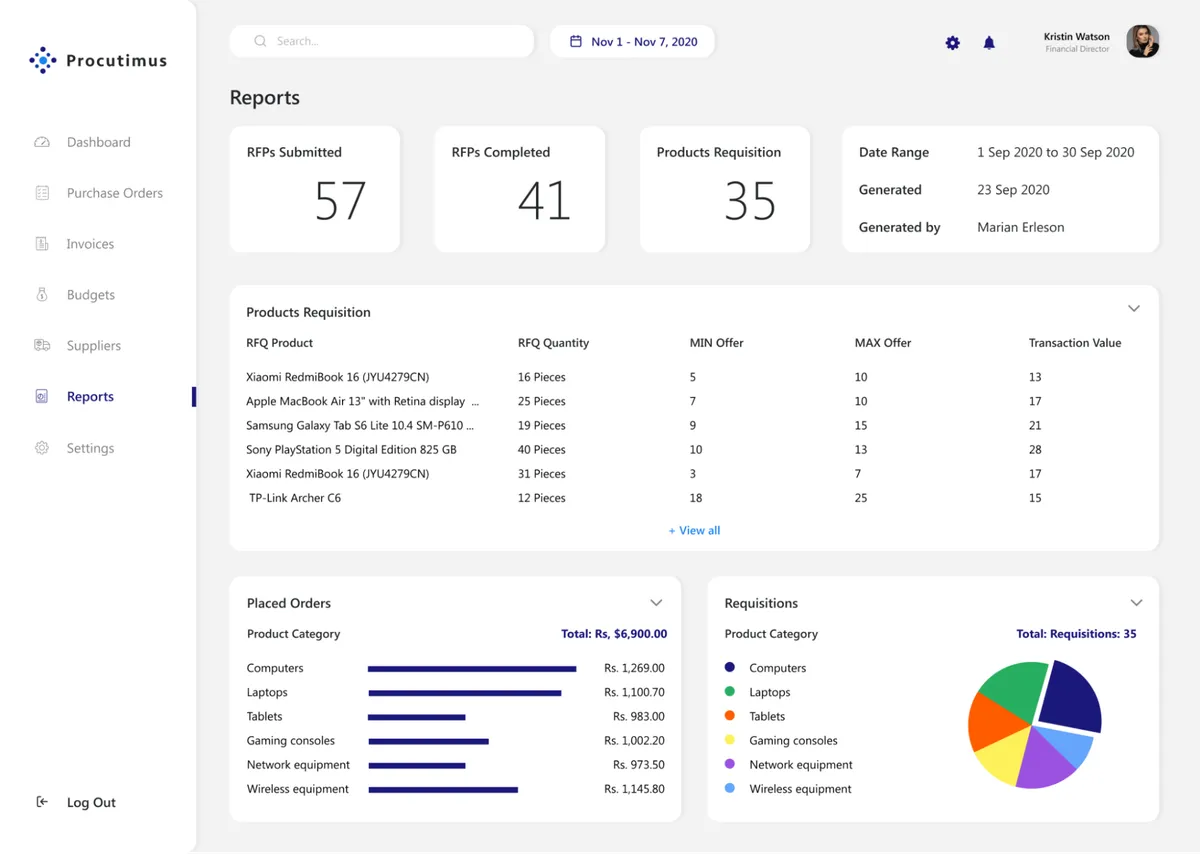Viewport: 1200px width, 854px height.
Task: Click the magnifier icon in search bar
Action: click(260, 41)
